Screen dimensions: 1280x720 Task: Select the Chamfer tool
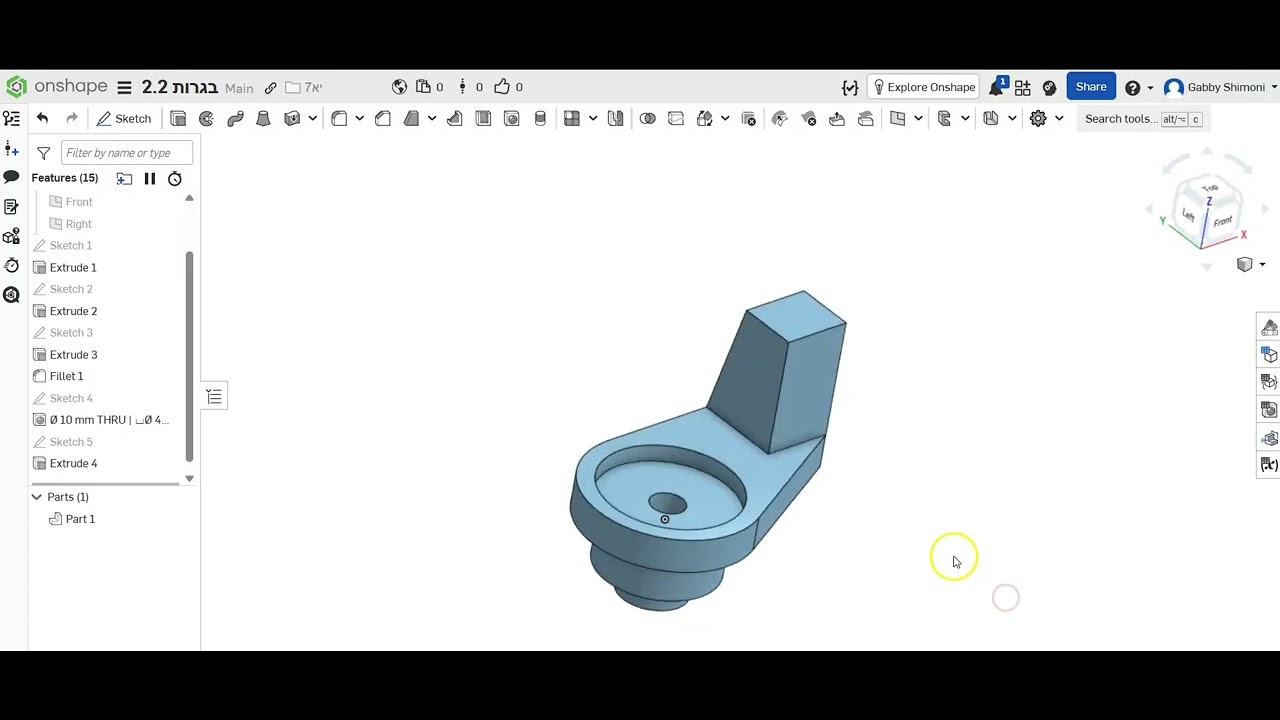(x=382, y=119)
